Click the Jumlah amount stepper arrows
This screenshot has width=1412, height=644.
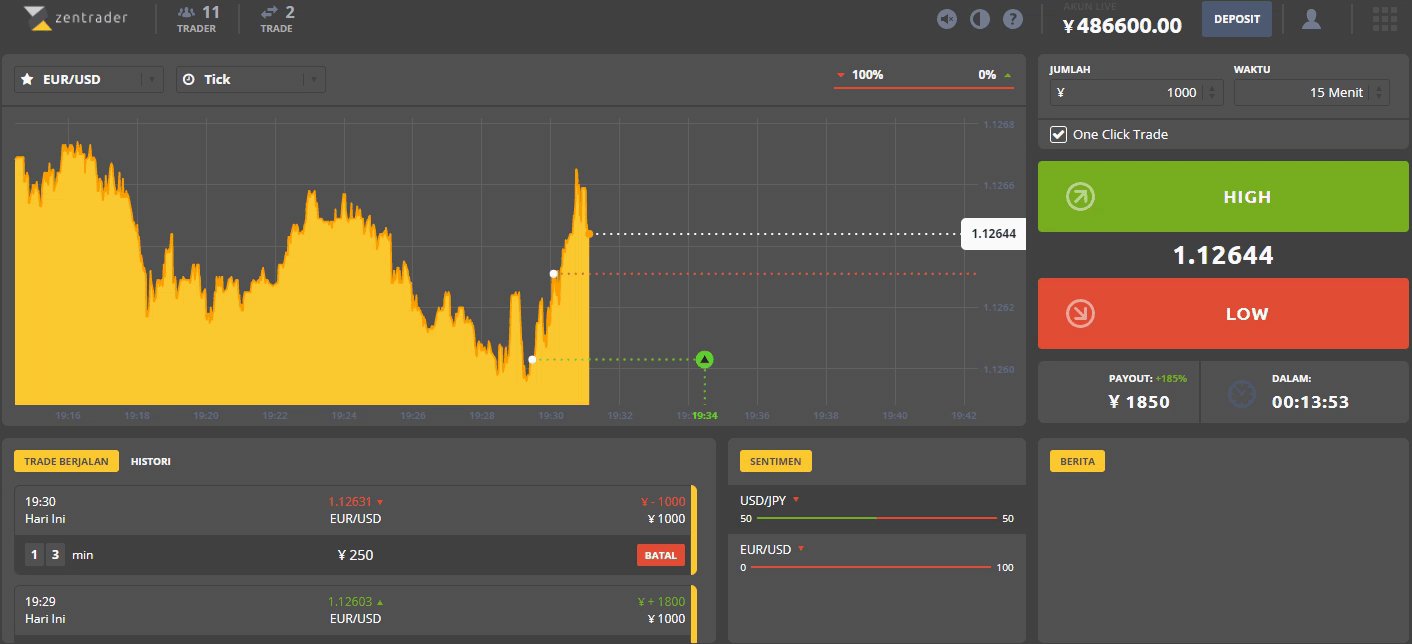coord(1212,92)
